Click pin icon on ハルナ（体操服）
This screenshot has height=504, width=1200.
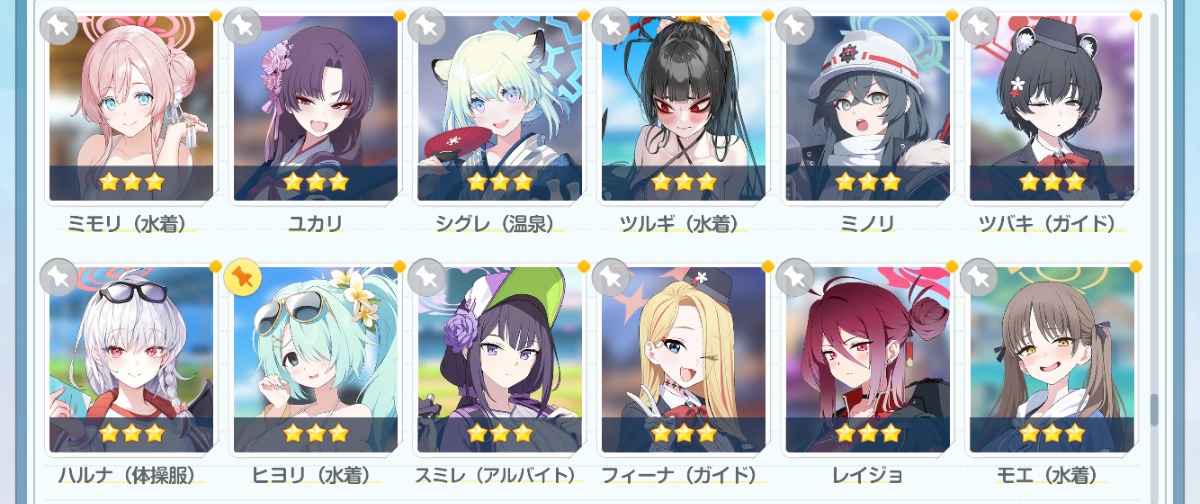pos(59,277)
